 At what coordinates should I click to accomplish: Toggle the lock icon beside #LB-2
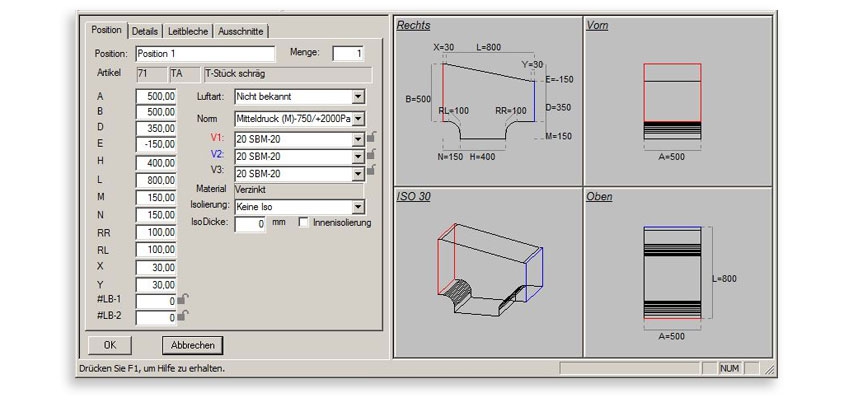click(184, 316)
